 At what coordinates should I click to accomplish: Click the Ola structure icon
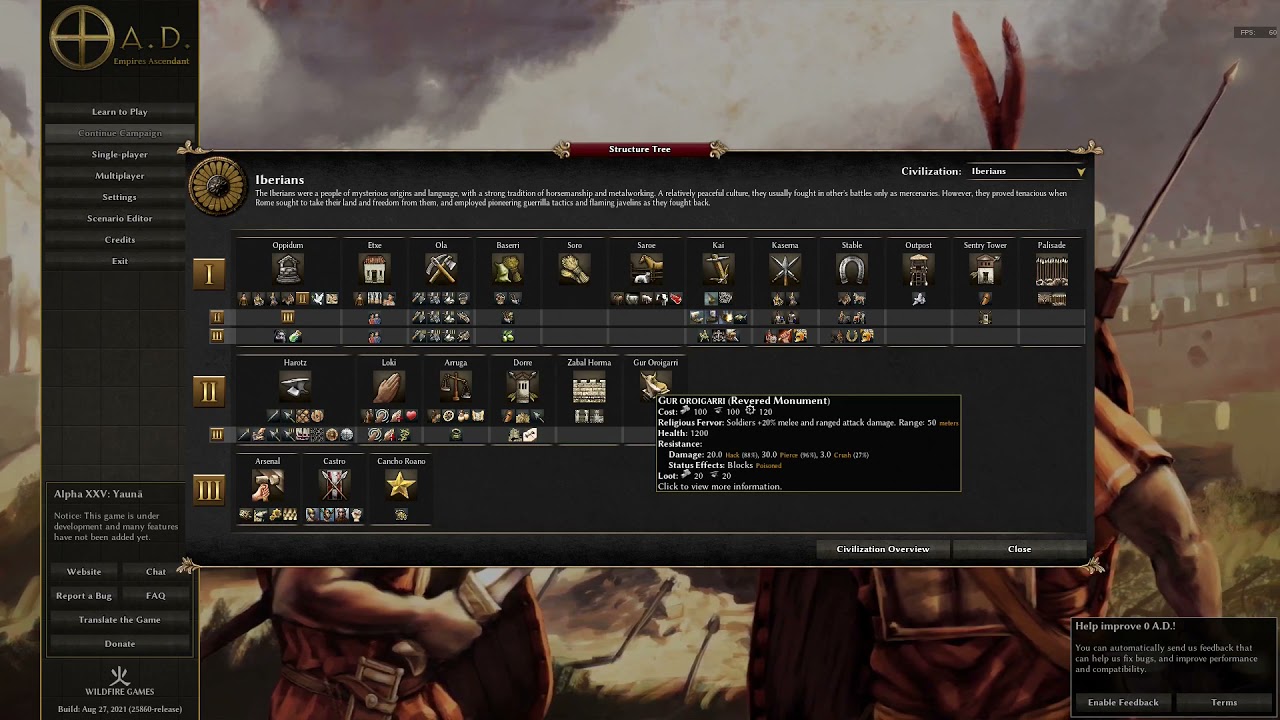click(x=441, y=268)
